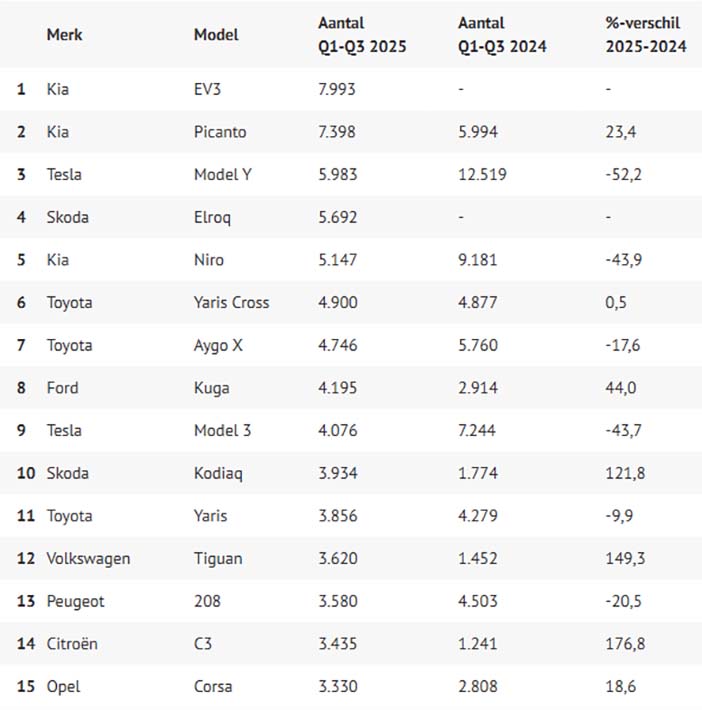Select the Opel Corsa model cell
The image size is (702, 711).
[213, 687]
